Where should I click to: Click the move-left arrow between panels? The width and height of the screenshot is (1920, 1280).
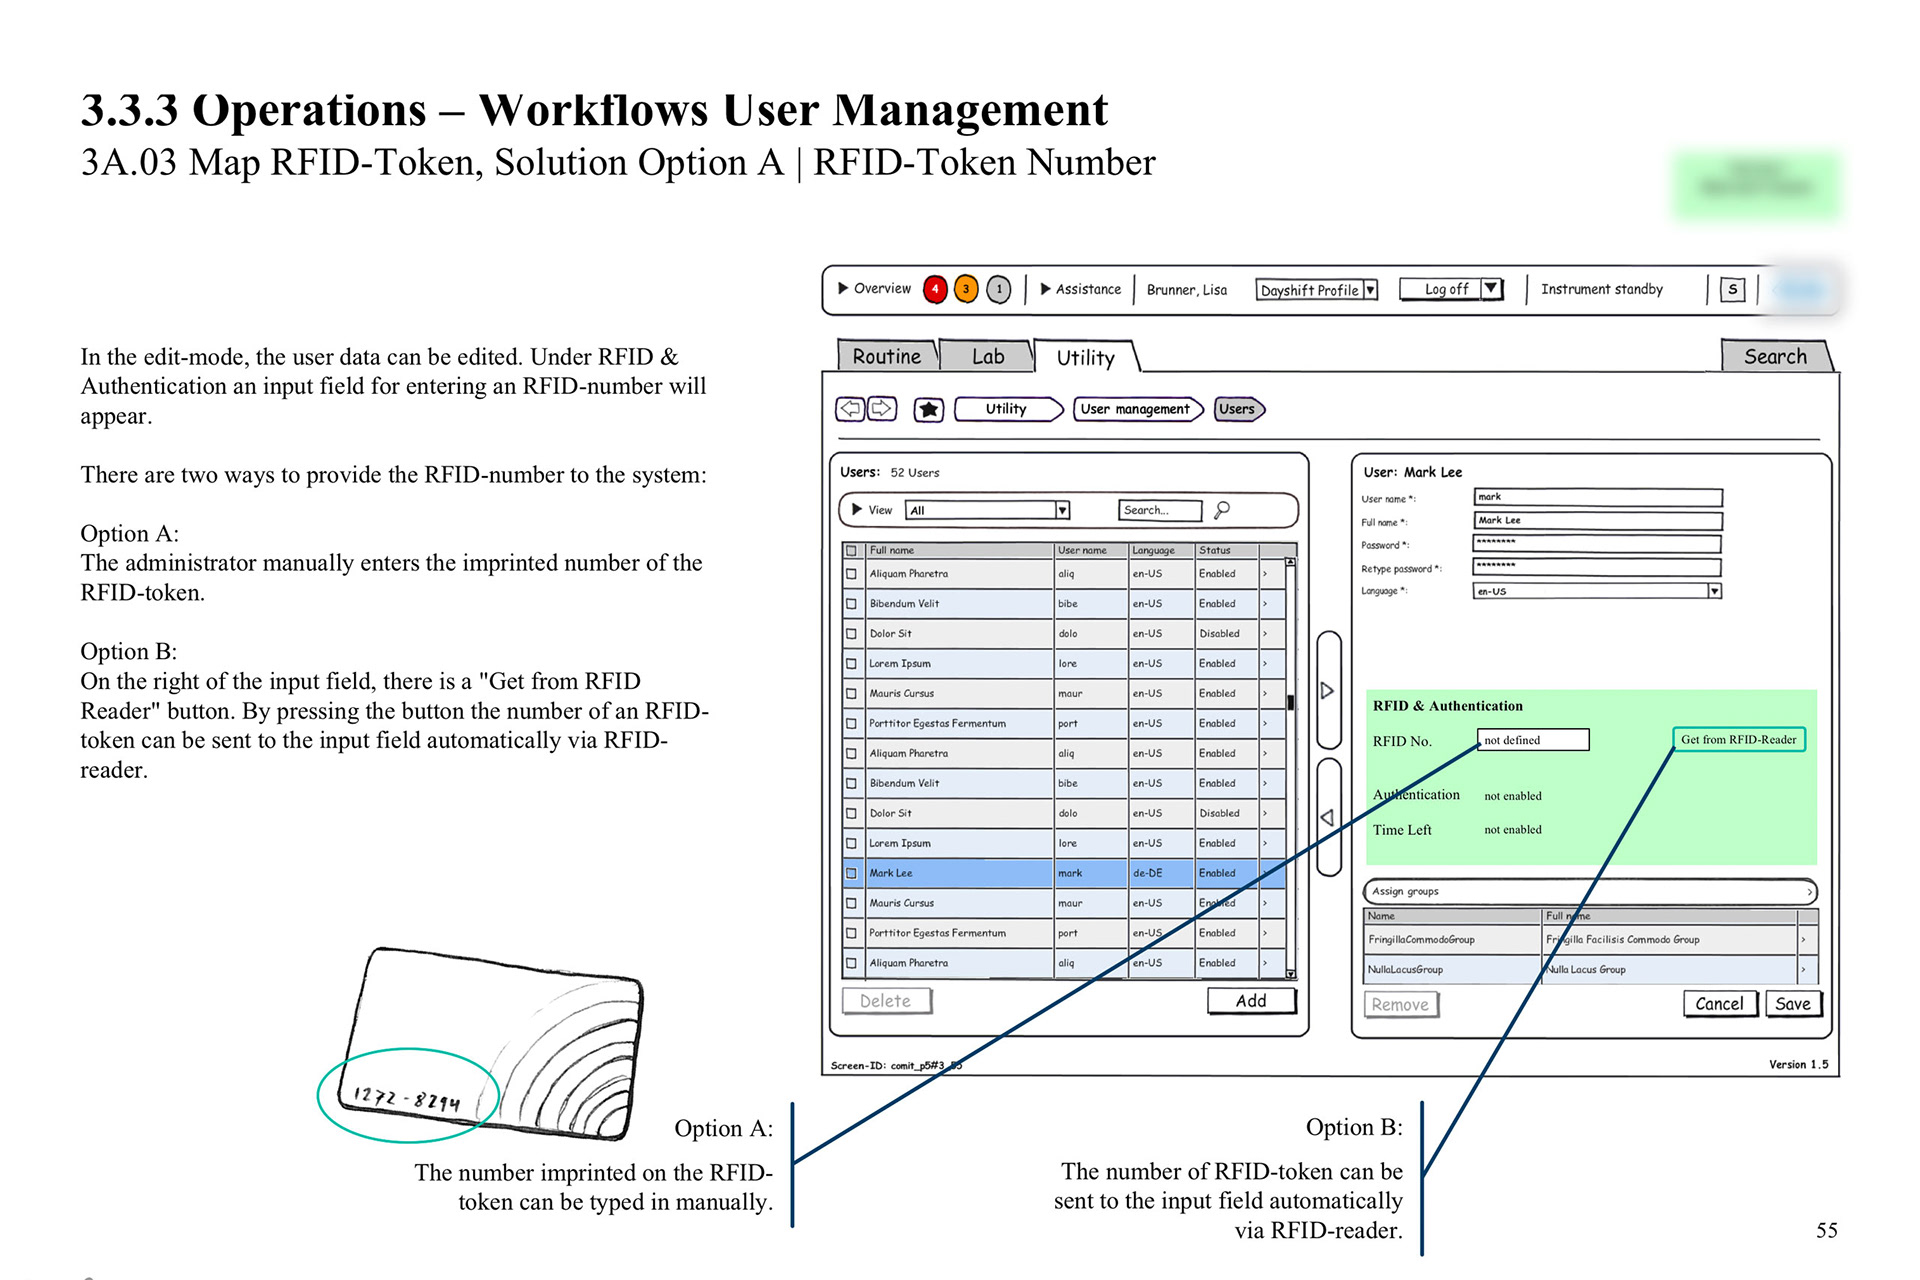click(x=1328, y=817)
